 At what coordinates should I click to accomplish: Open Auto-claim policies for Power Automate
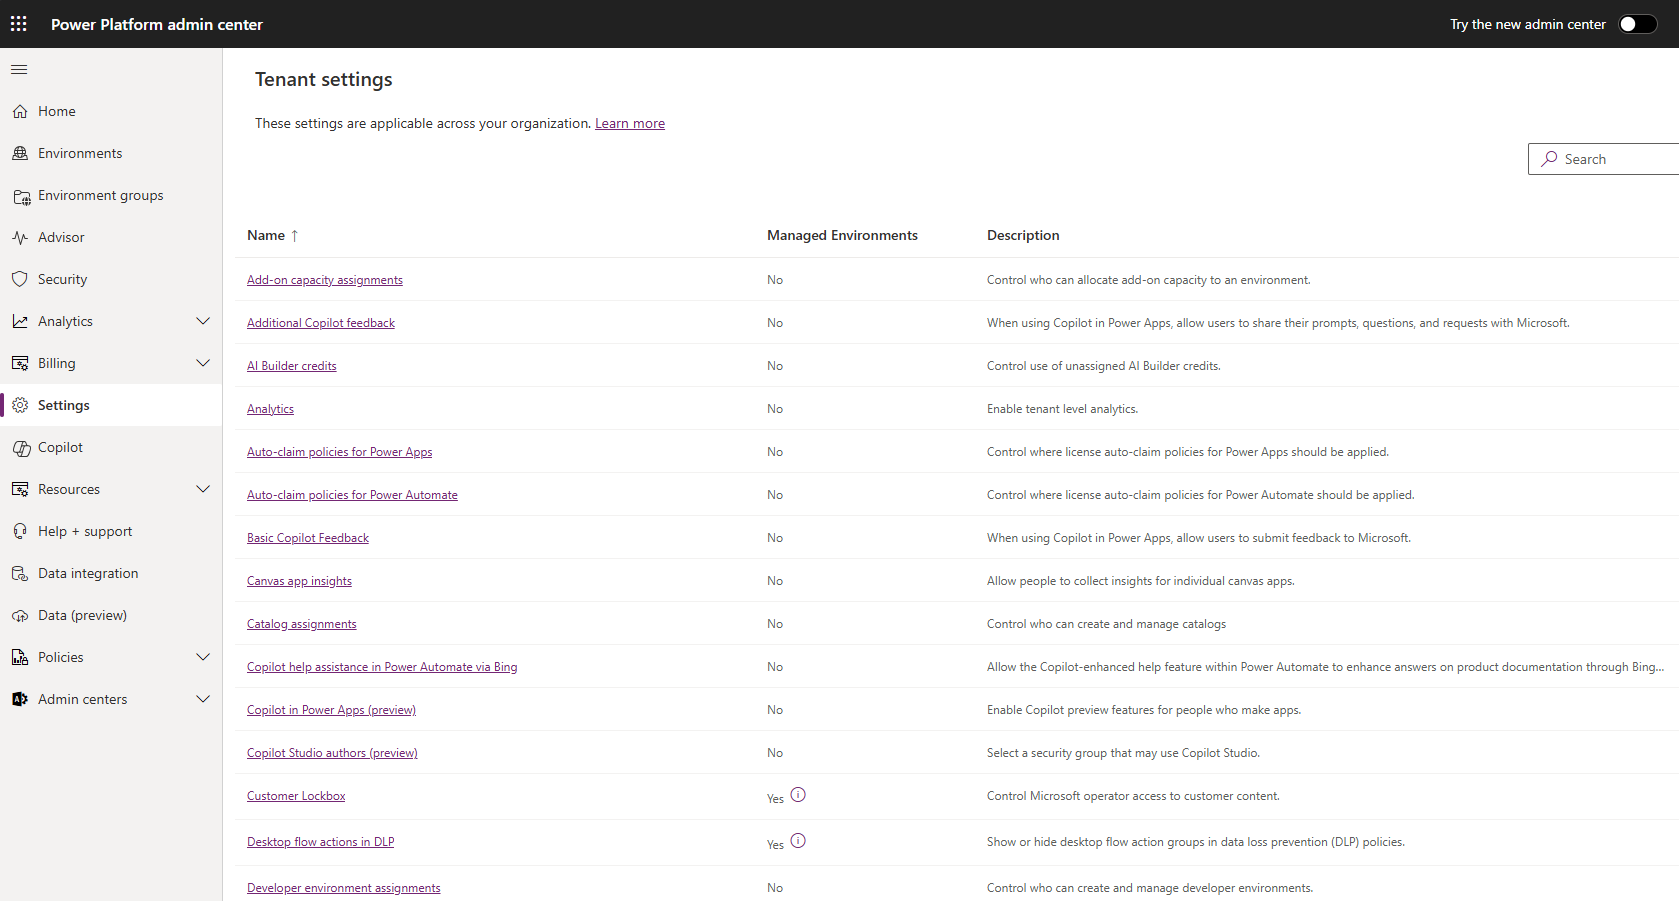coord(352,495)
